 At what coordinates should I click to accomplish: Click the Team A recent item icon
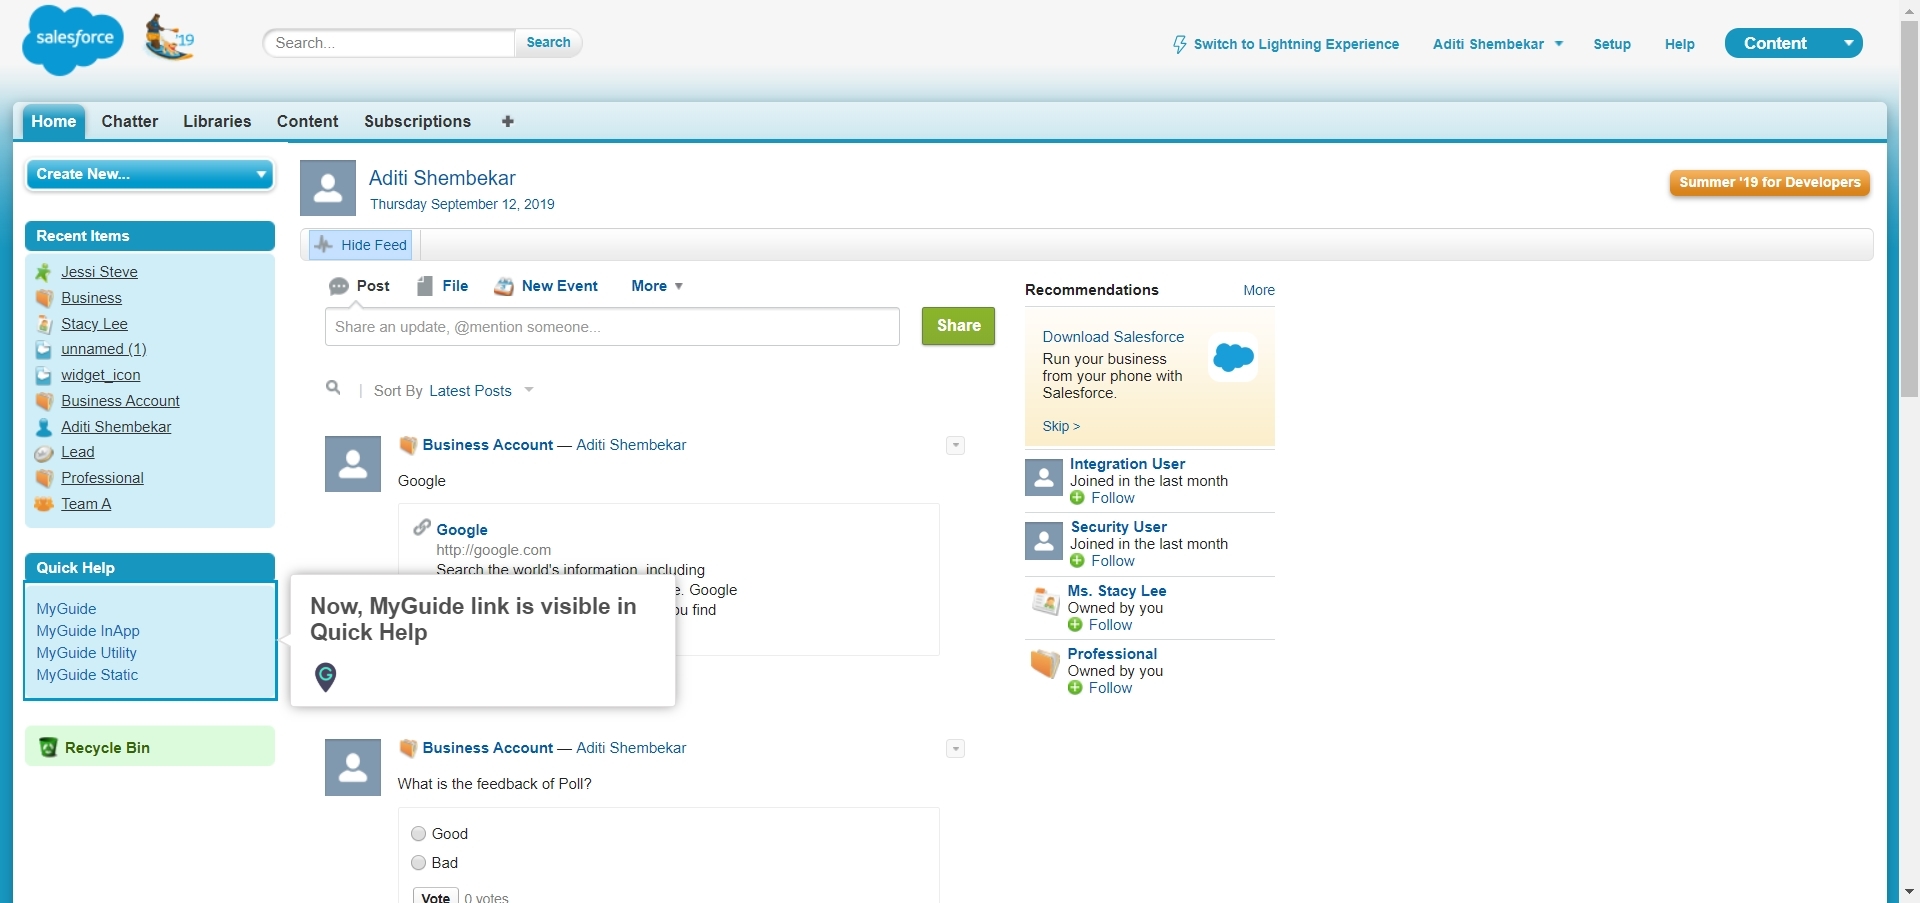pyautogui.click(x=43, y=504)
